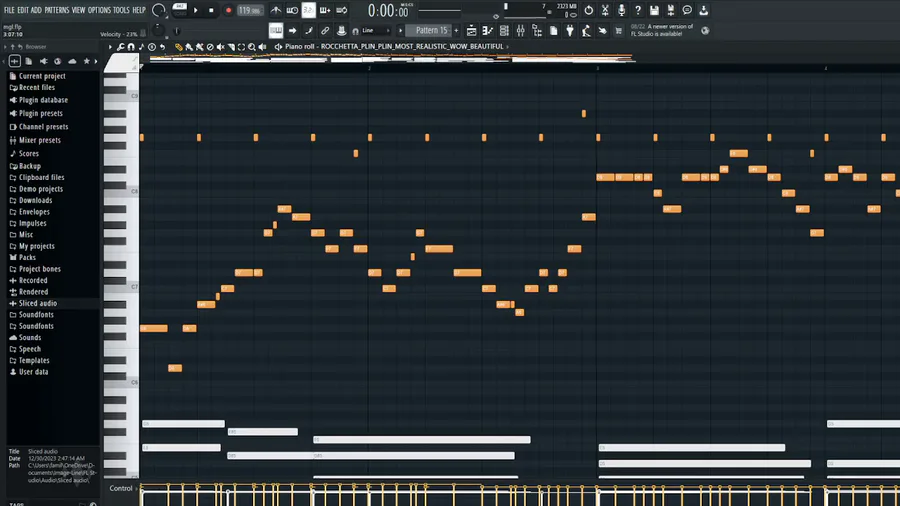Open the Mixer icon
900x506 pixels.
click(x=521, y=30)
